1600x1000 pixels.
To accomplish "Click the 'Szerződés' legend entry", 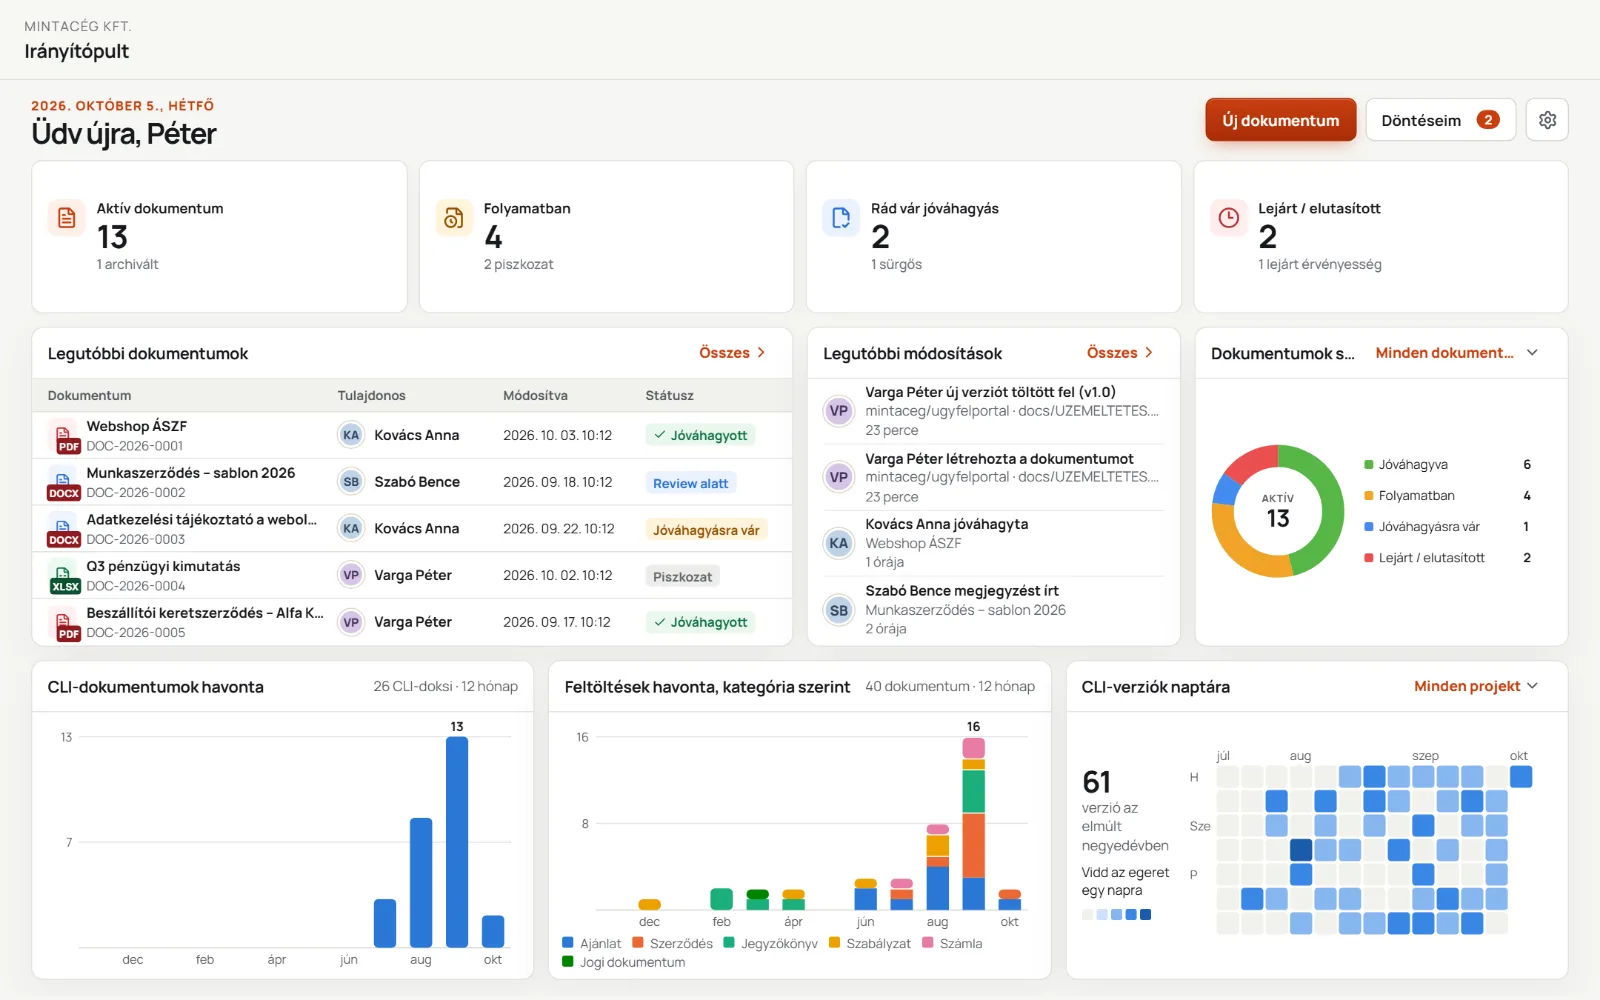I will (673, 943).
